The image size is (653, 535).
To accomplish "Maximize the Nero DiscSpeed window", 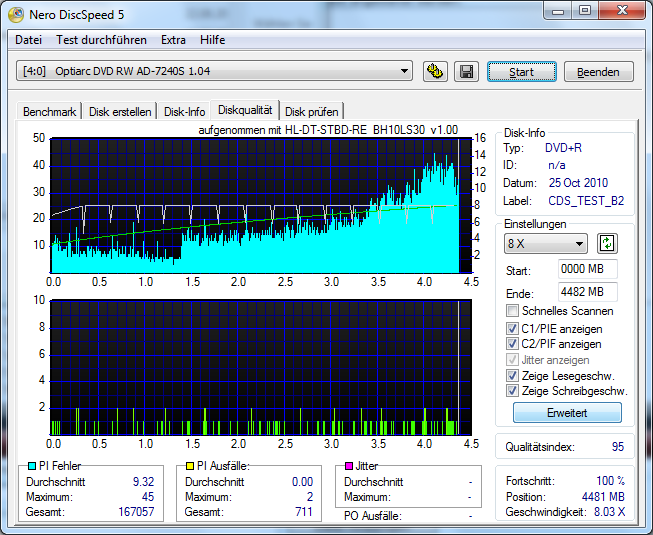I will [x=585, y=10].
